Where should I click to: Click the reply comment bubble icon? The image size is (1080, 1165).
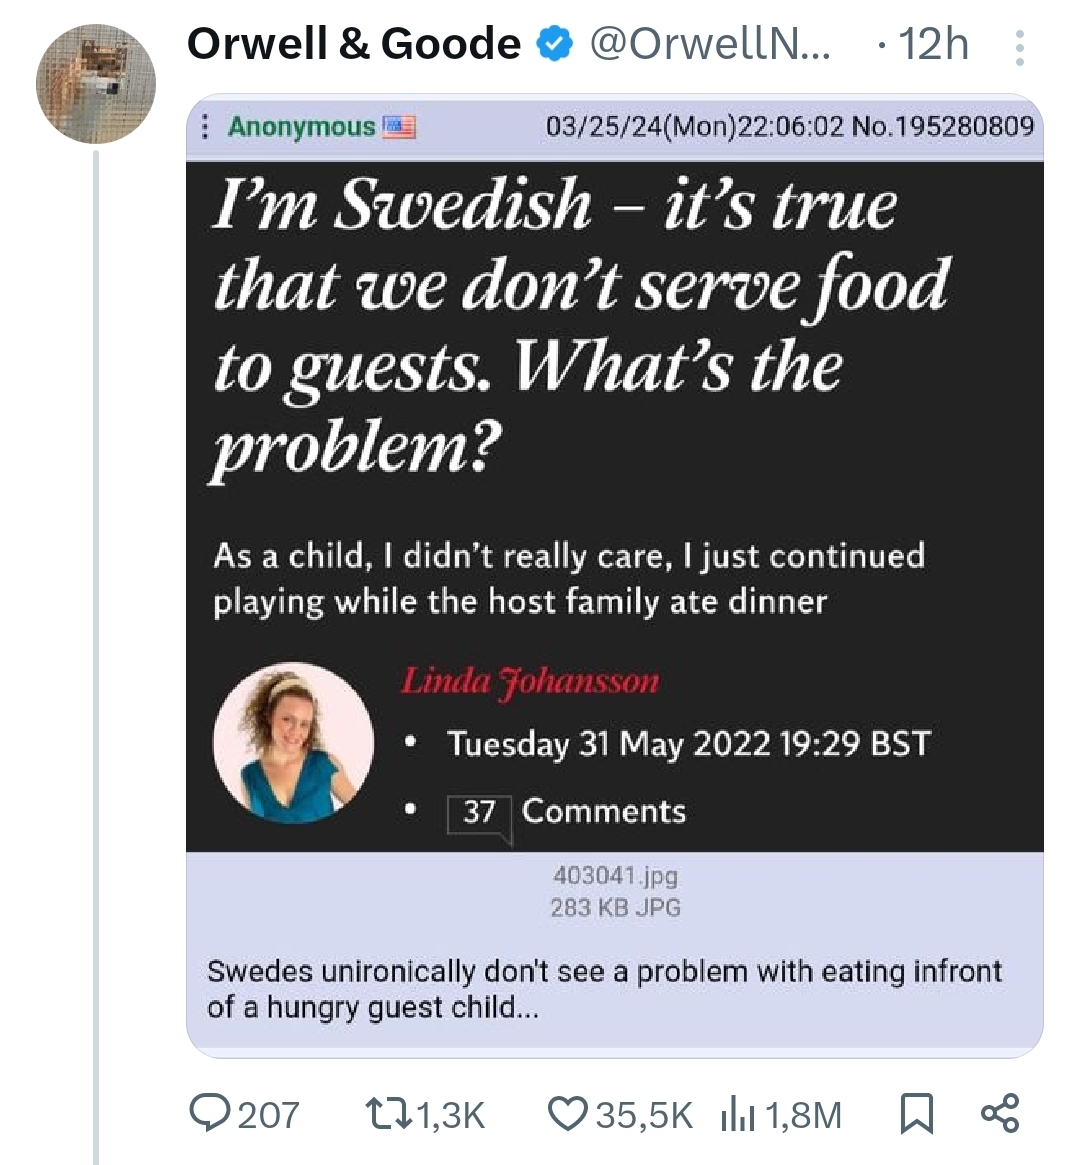tap(210, 1113)
